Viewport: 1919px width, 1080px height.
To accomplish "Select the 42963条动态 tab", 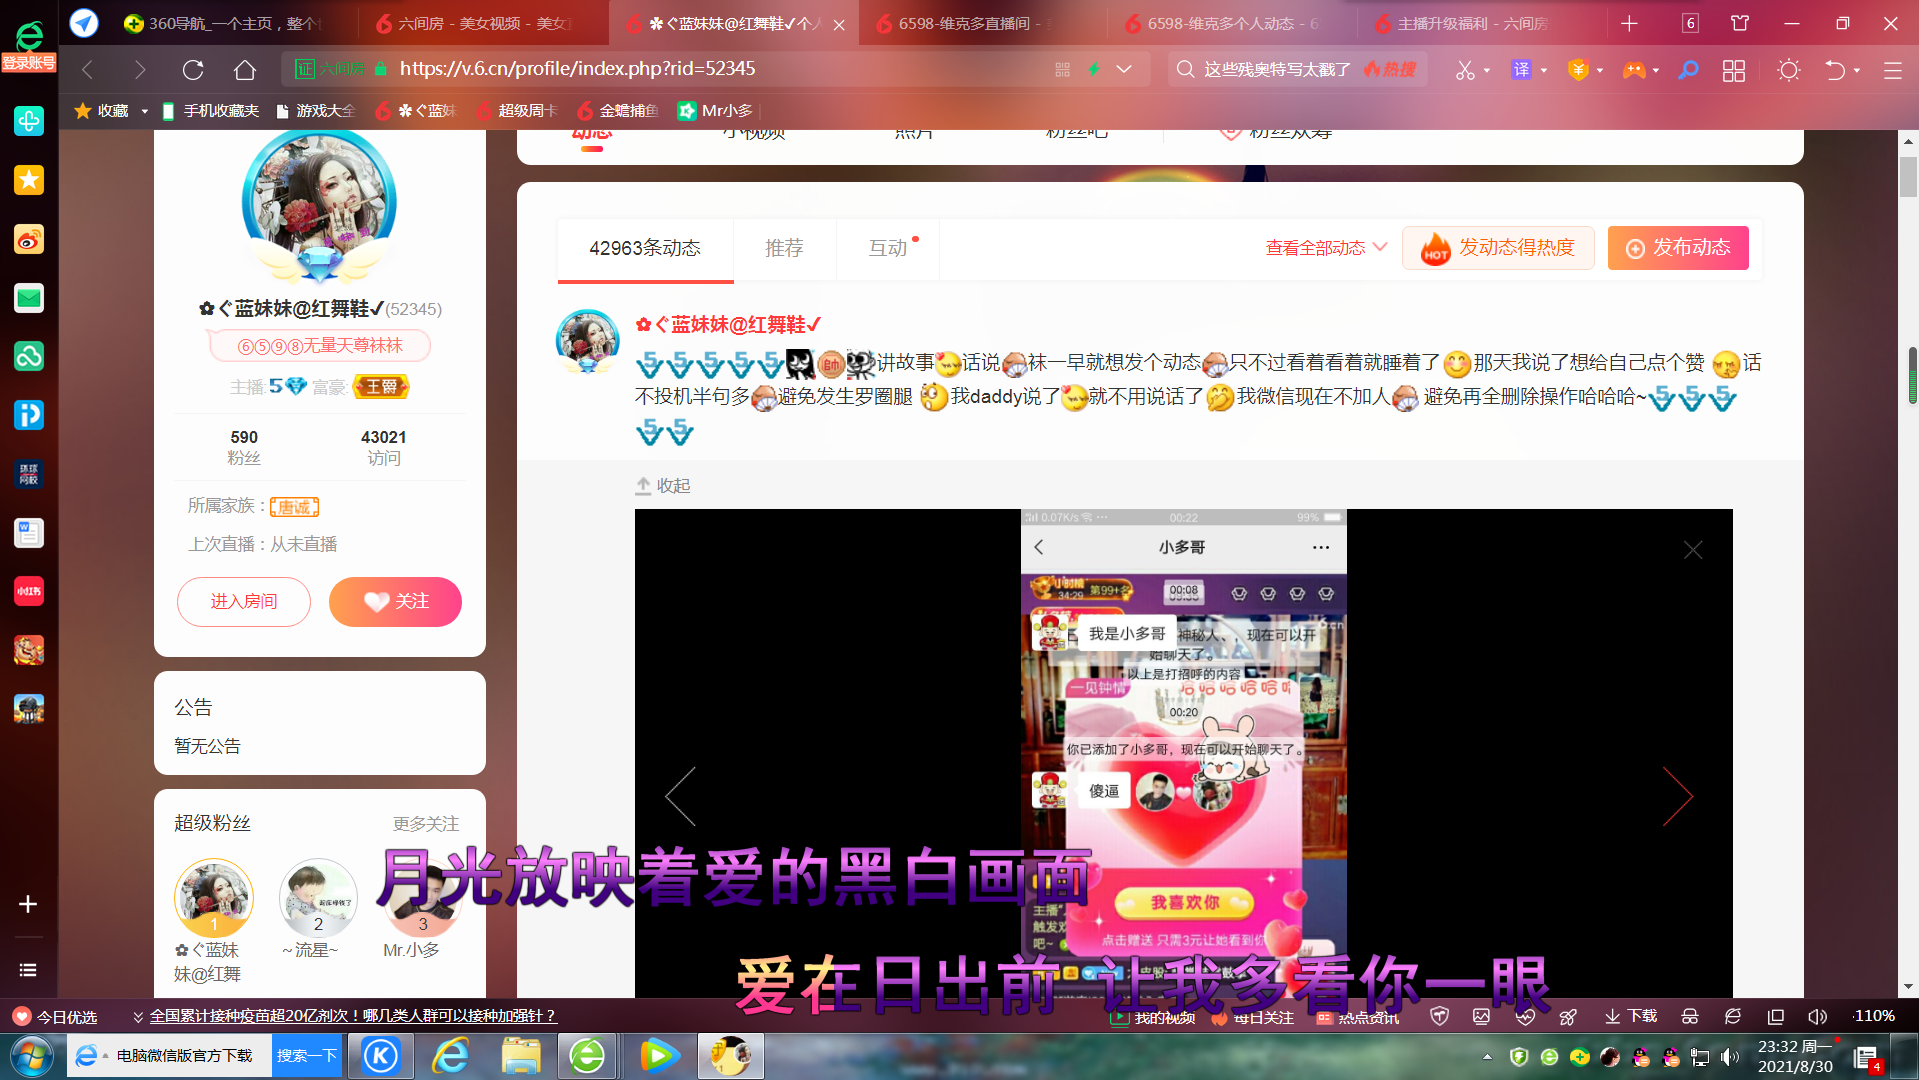I will coord(645,248).
